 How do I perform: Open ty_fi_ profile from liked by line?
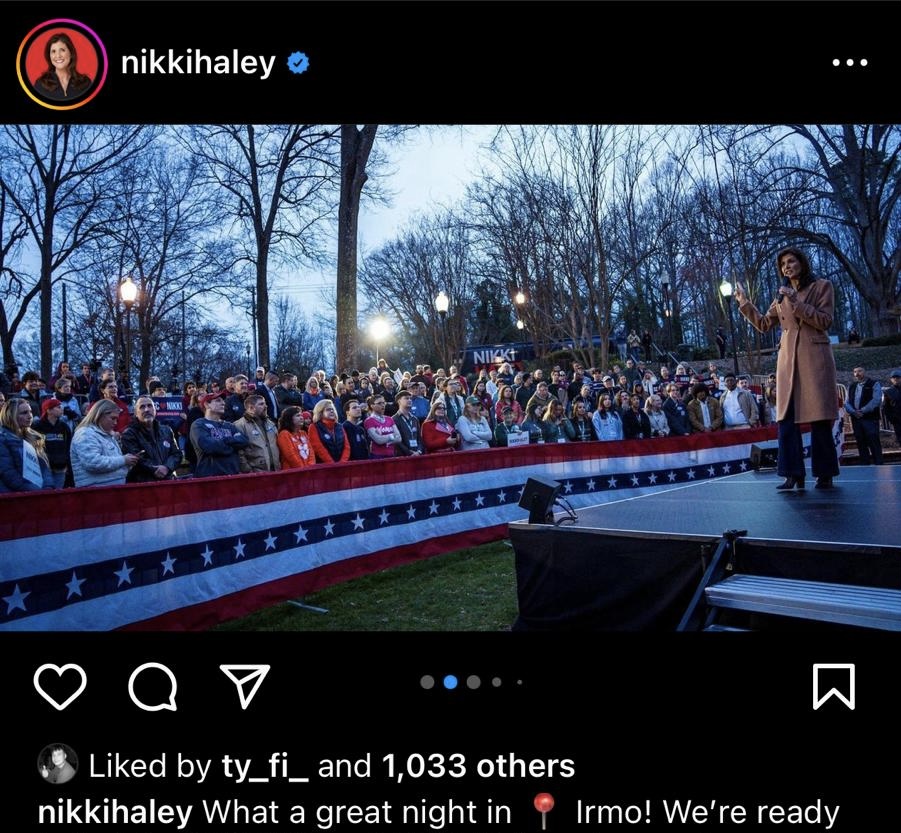[x=265, y=766]
